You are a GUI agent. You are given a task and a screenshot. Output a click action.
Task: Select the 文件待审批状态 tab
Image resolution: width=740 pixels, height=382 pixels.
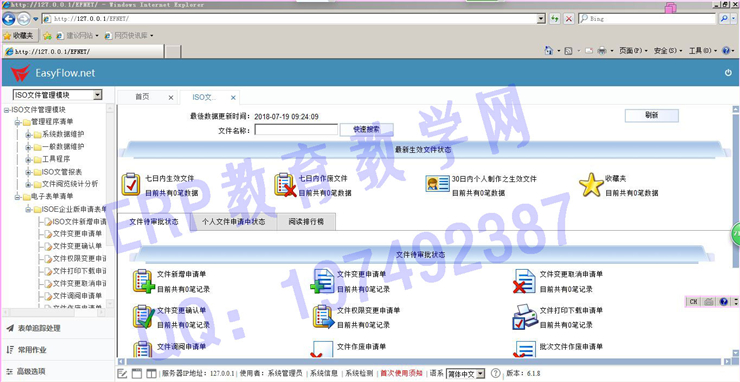click(x=154, y=221)
